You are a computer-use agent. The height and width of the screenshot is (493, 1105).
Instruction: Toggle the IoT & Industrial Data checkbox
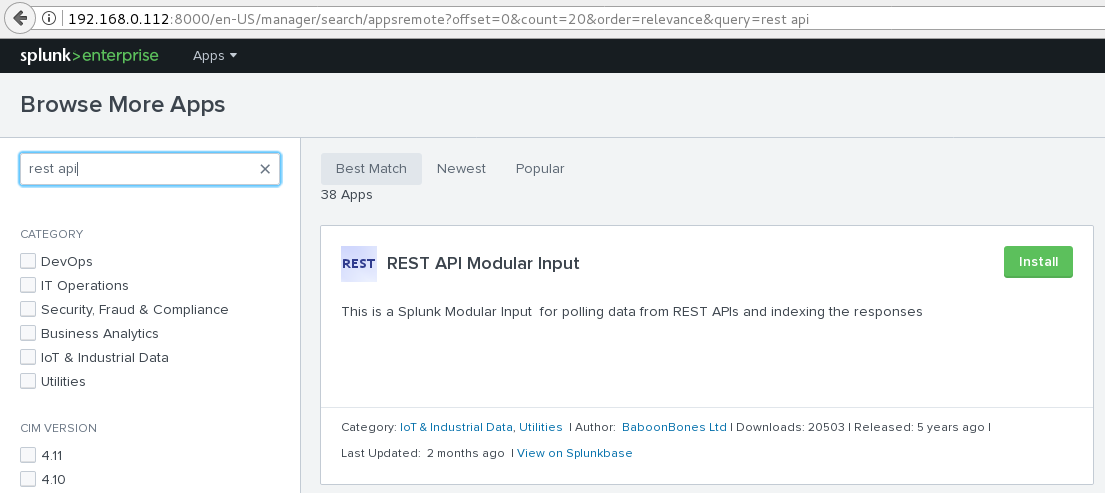click(x=28, y=357)
